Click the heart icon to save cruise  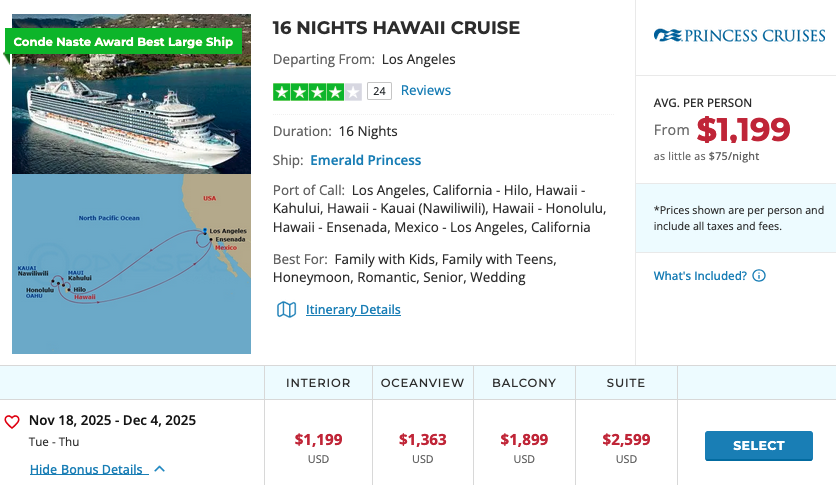[x=13, y=421]
